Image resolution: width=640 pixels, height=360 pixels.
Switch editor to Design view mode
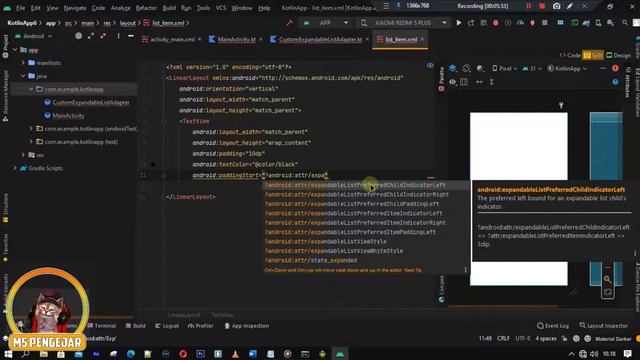click(x=618, y=55)
